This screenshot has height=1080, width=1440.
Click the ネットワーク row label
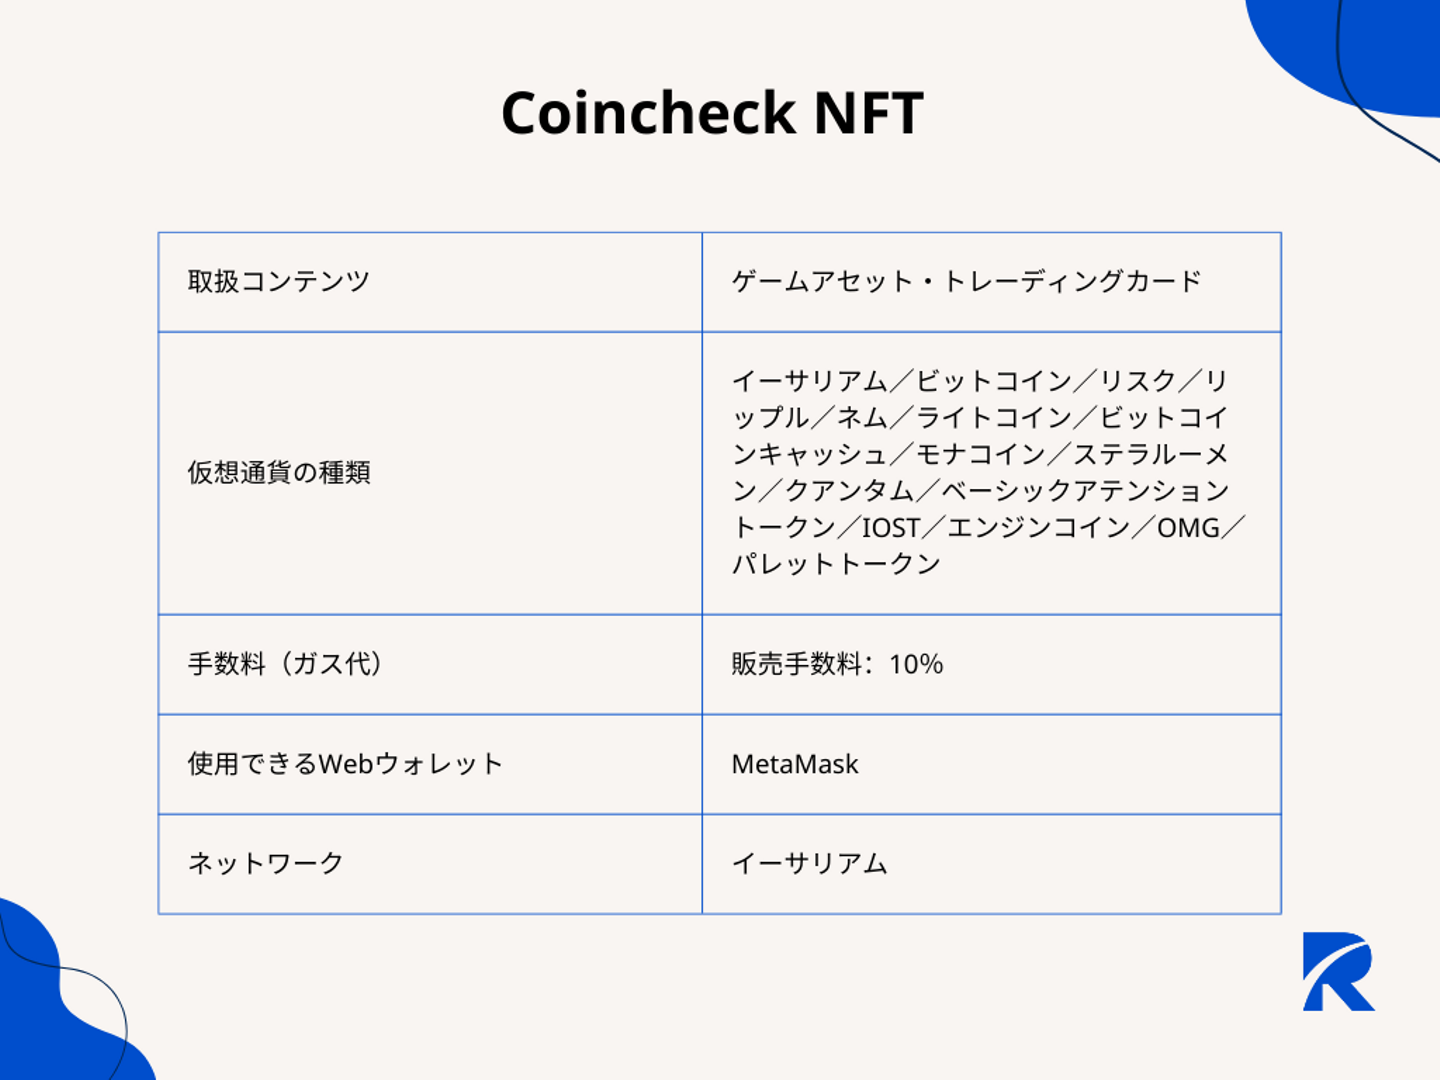click(x=265, y=863)
